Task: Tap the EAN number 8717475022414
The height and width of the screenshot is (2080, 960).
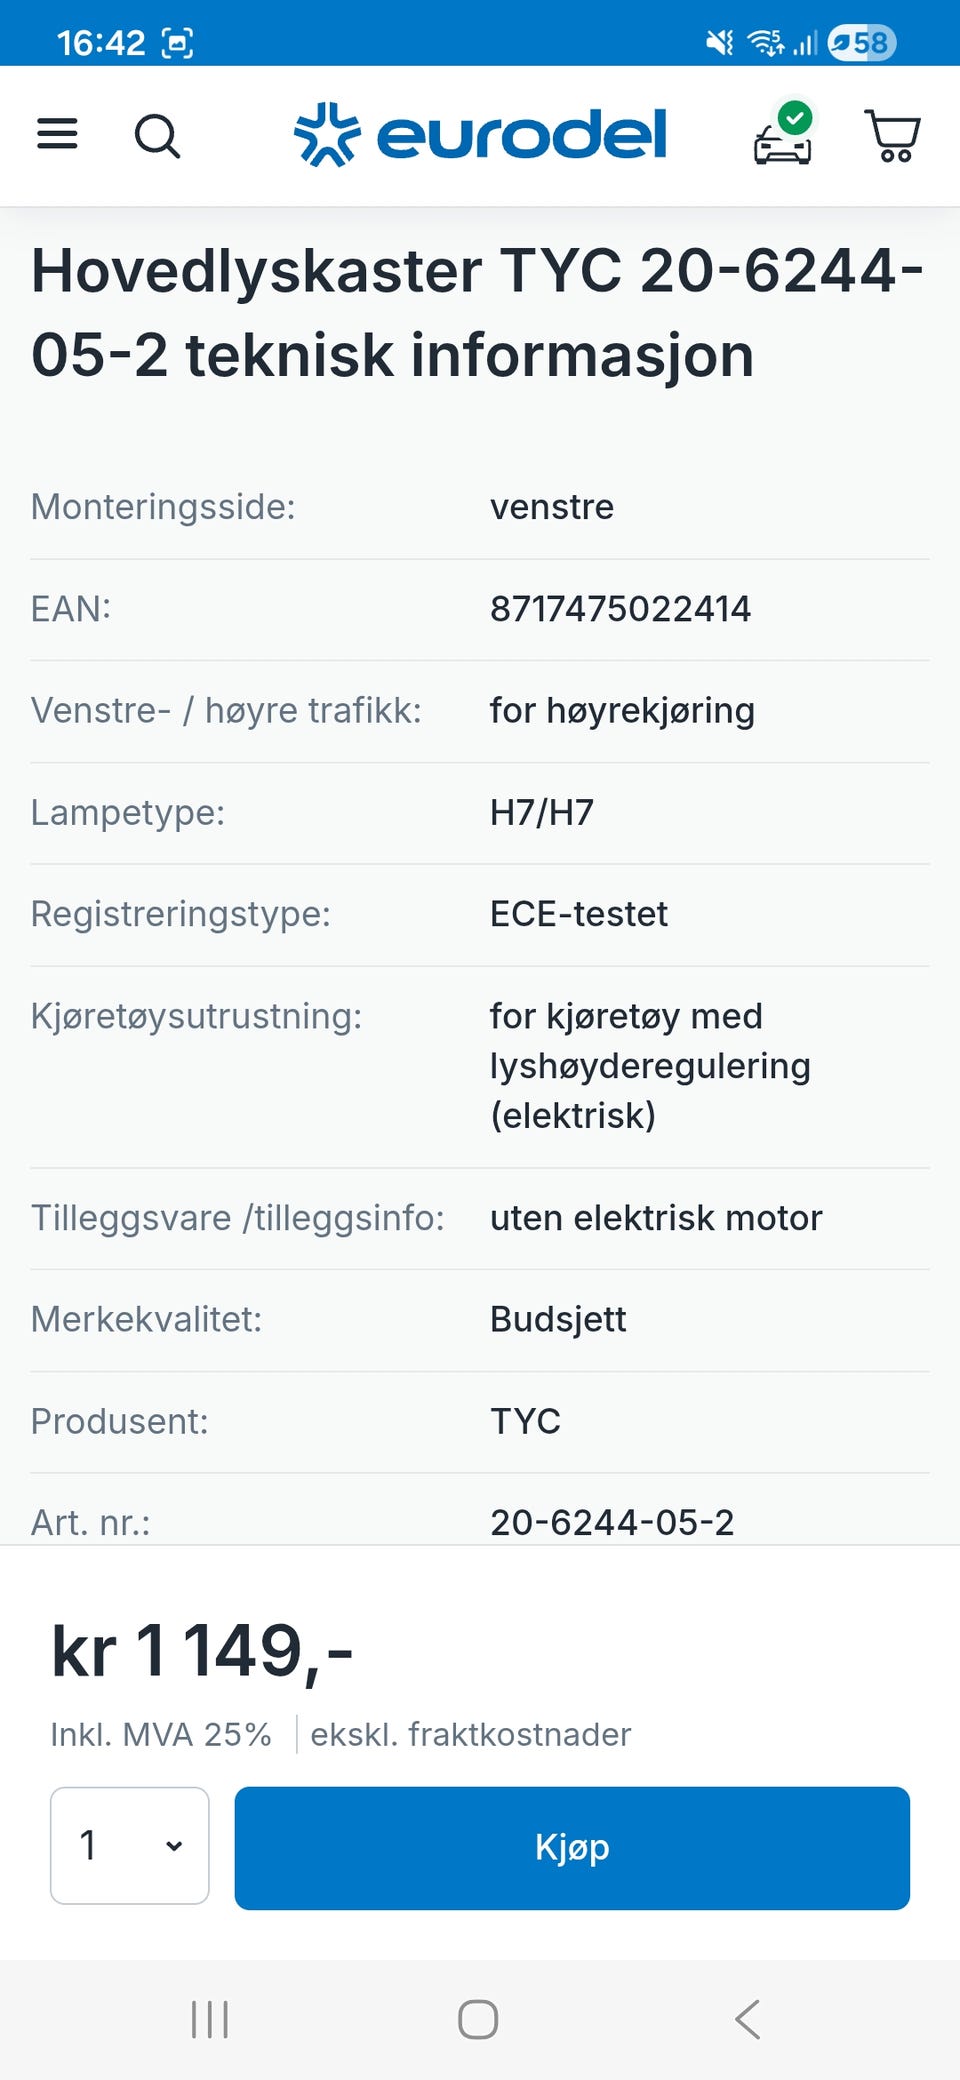Action: 620,609
